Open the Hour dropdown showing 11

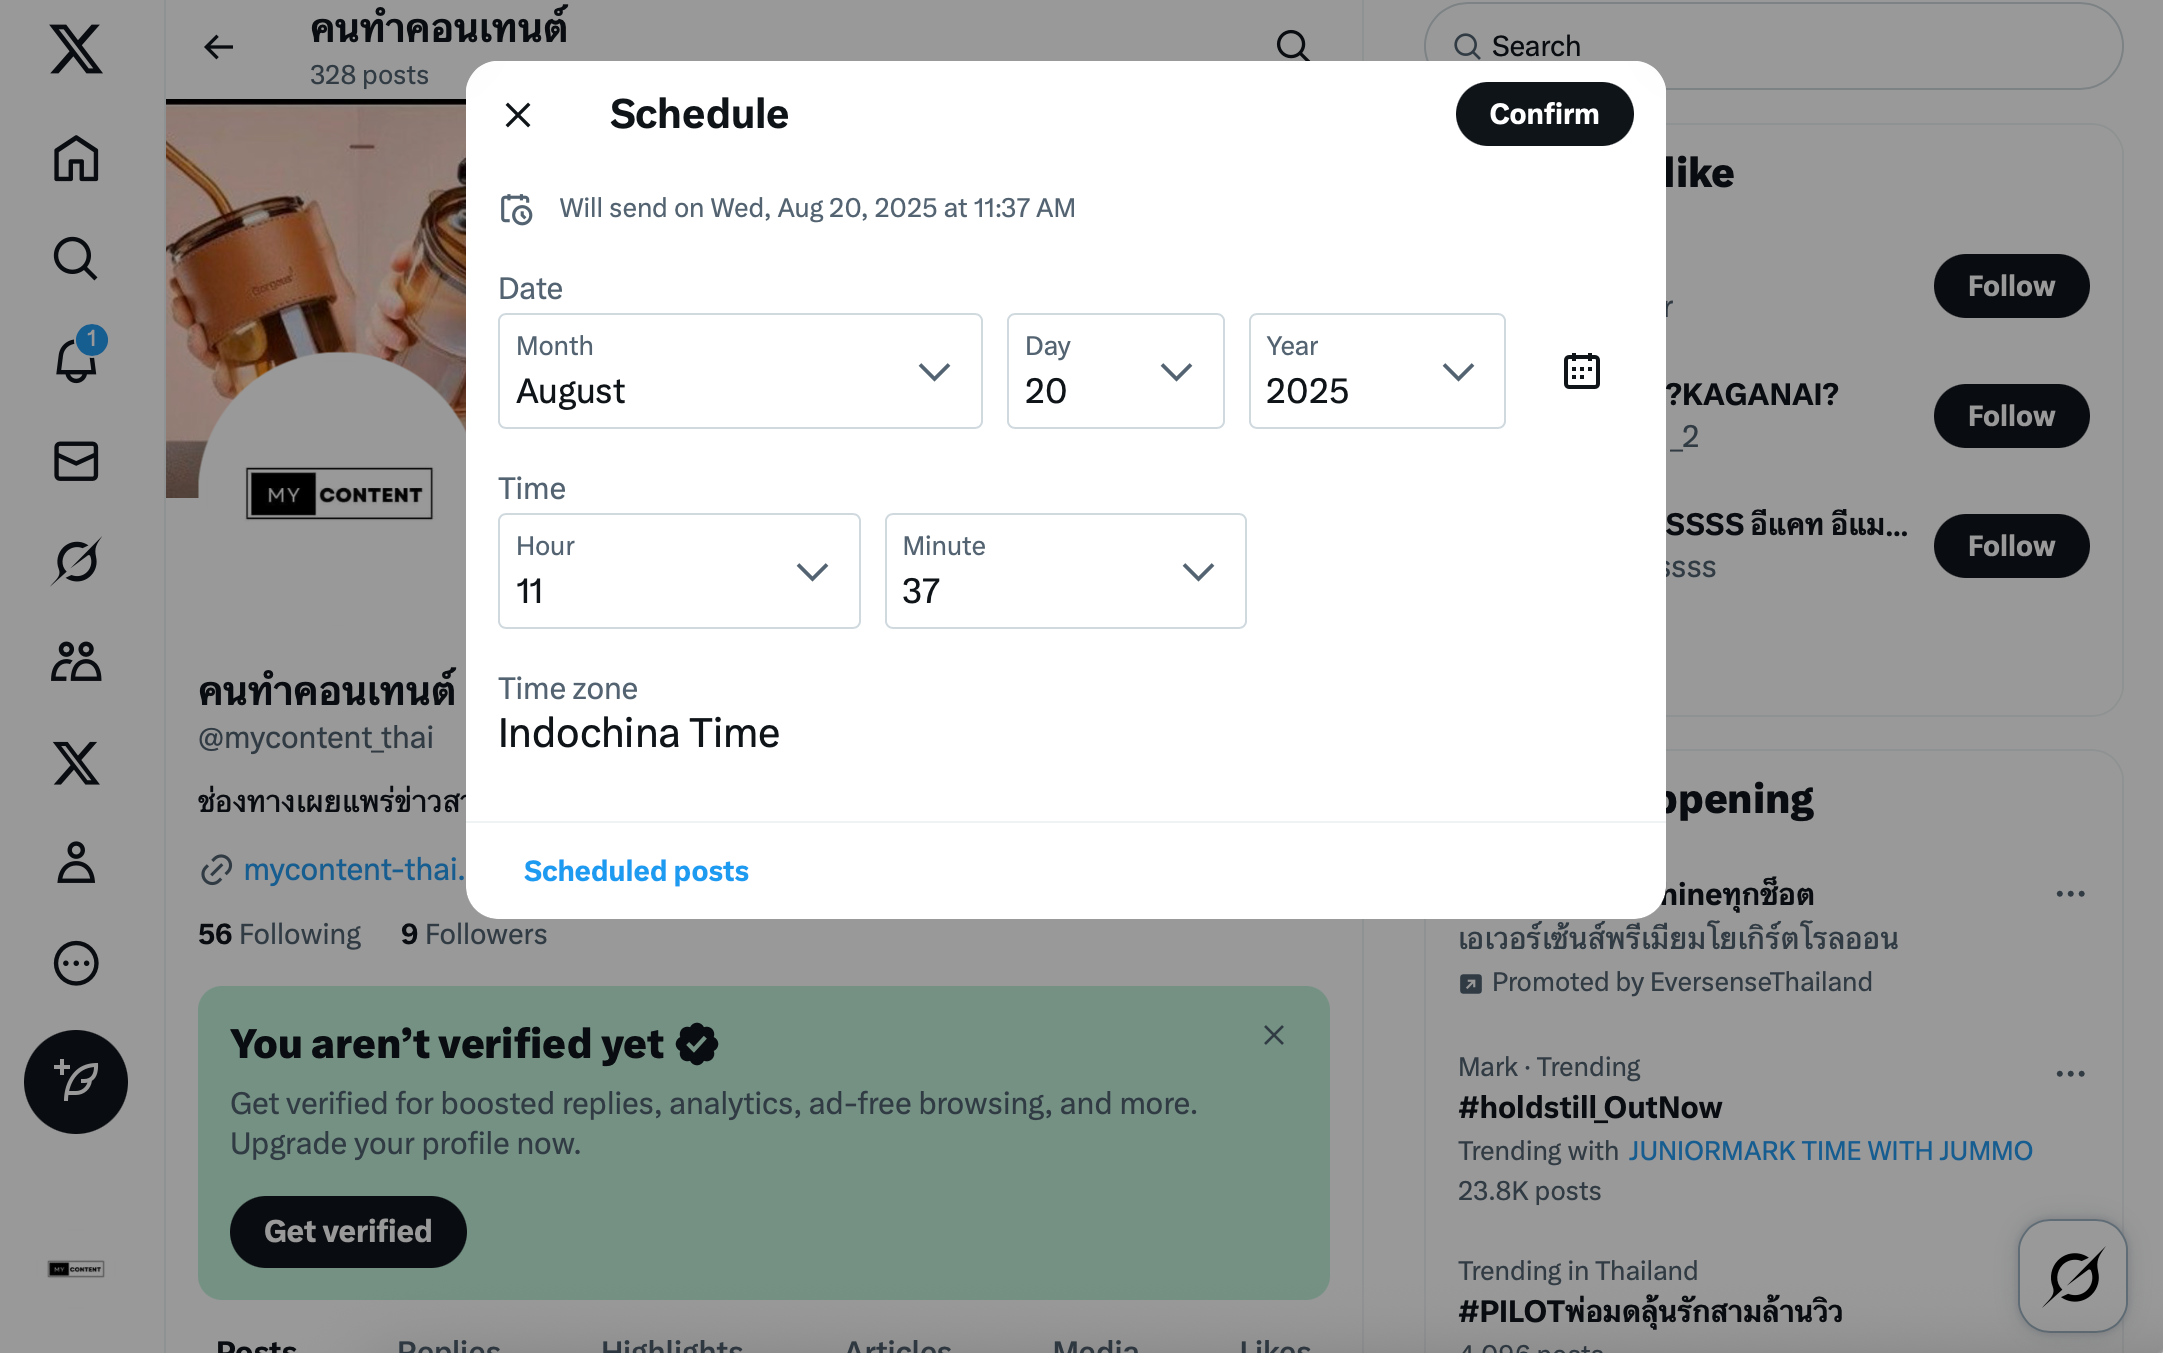[x=679, y=571]
